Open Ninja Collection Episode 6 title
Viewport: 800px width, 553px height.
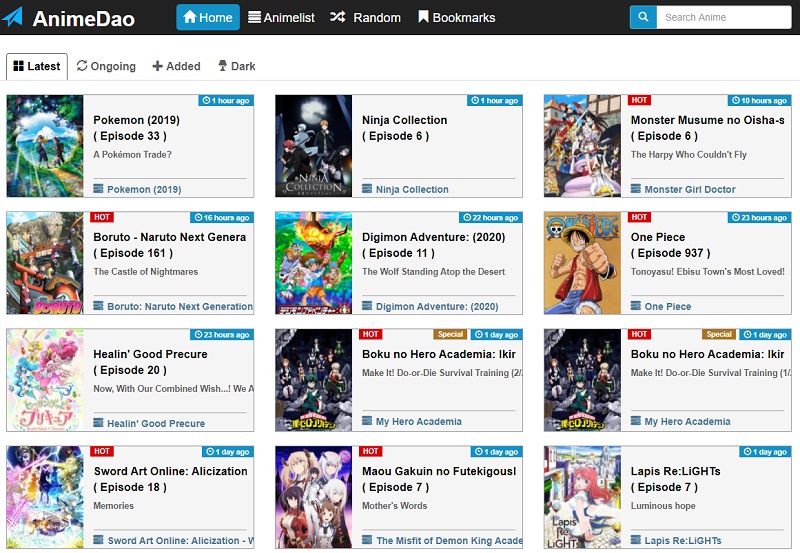click(405, 128)
